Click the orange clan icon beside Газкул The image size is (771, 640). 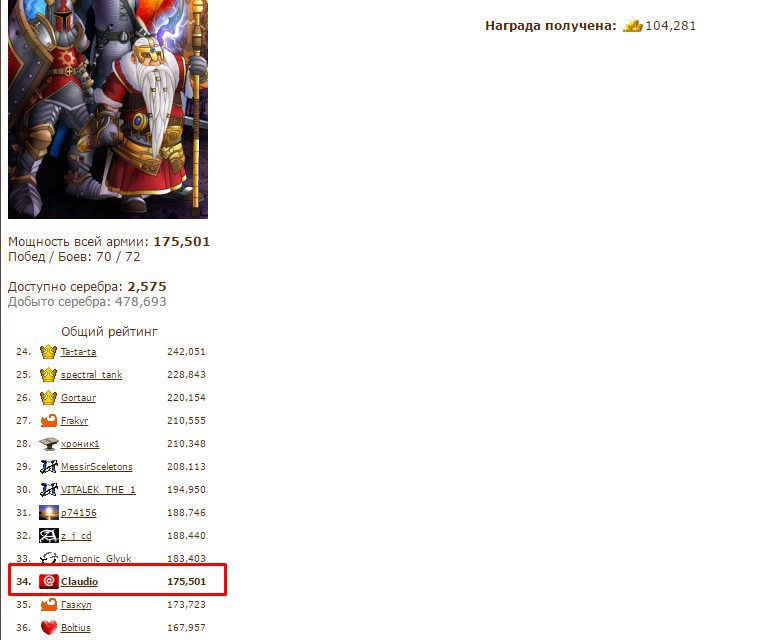48,605
